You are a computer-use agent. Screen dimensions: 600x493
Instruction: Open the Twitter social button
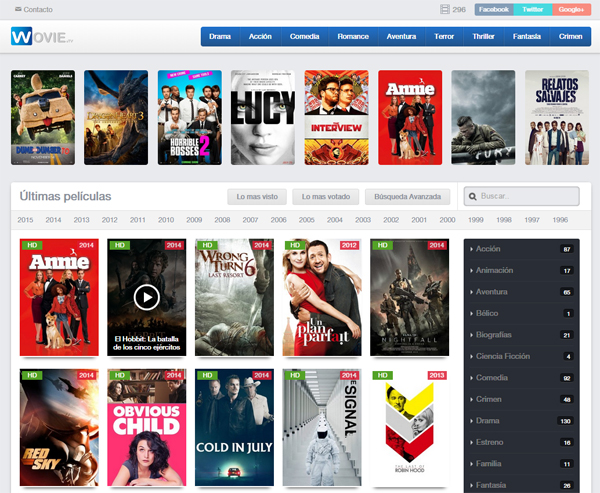point(532,9)
